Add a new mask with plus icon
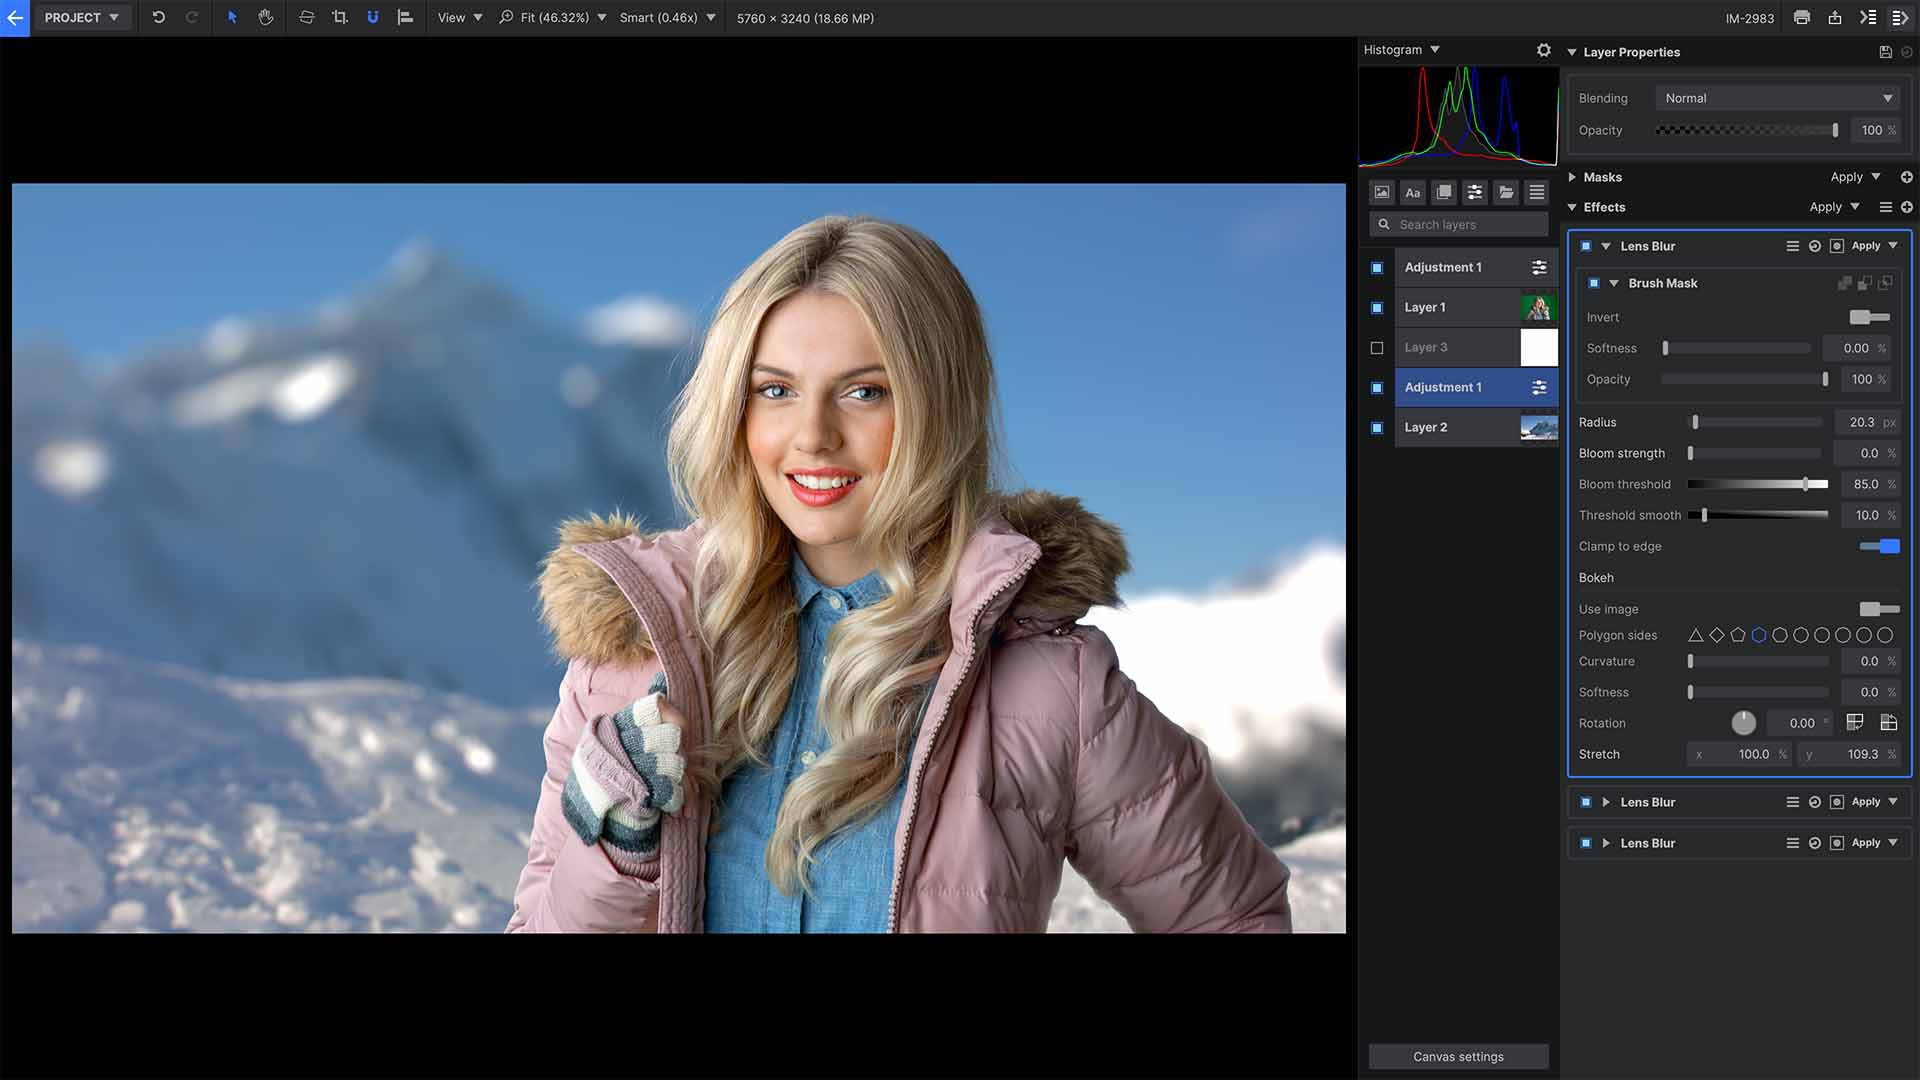1920x1080 pixels. [x=1907, y=177]
